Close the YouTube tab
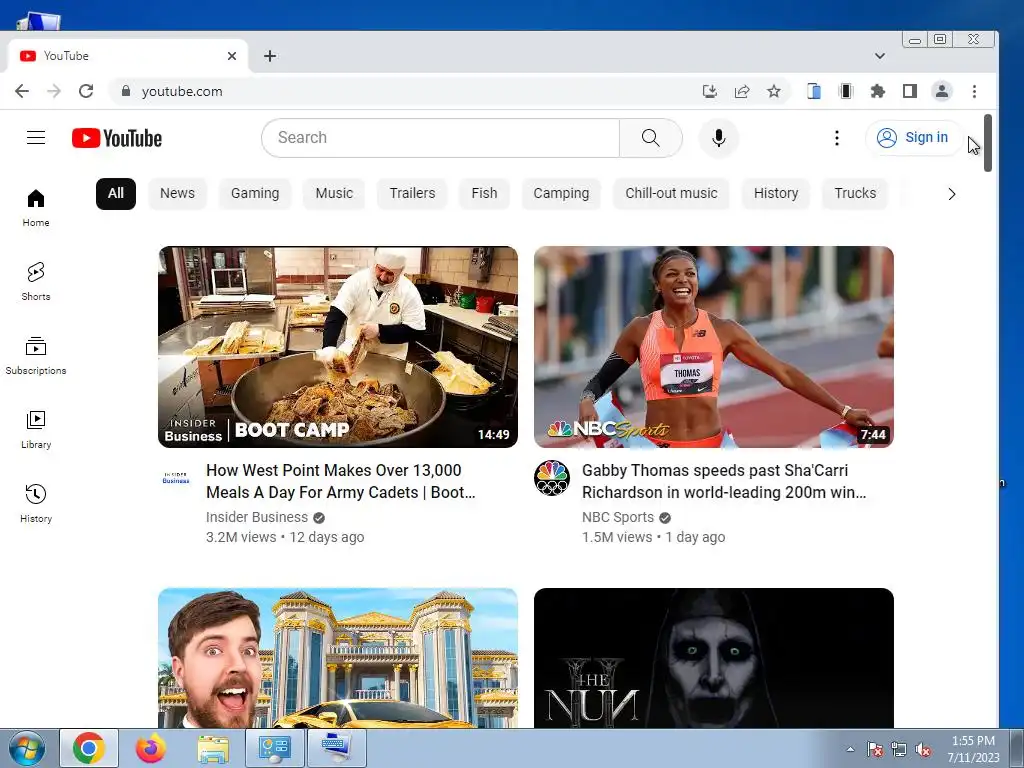The width and height of the screenshot is (1024, 768). pyautogui.click(x=232, y=56)
